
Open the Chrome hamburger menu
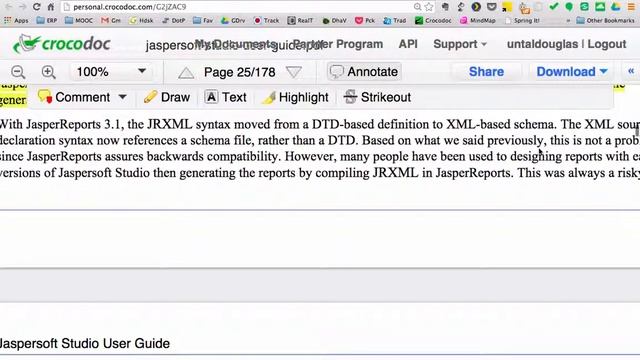pos(631,7)
